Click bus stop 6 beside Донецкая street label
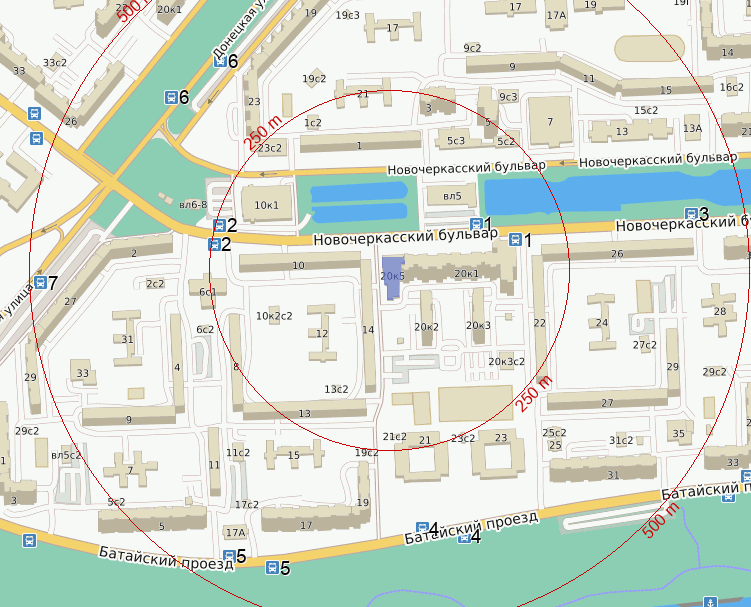This screenshot has width=751, height=607. tap(220, 61)
